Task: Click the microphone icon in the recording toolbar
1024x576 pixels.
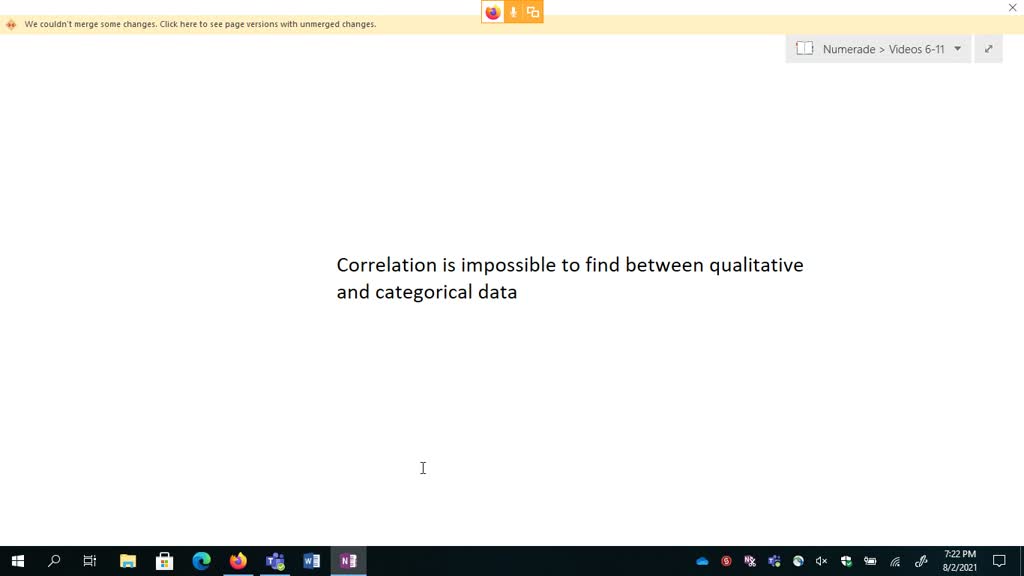Action: tap(512, 12)
